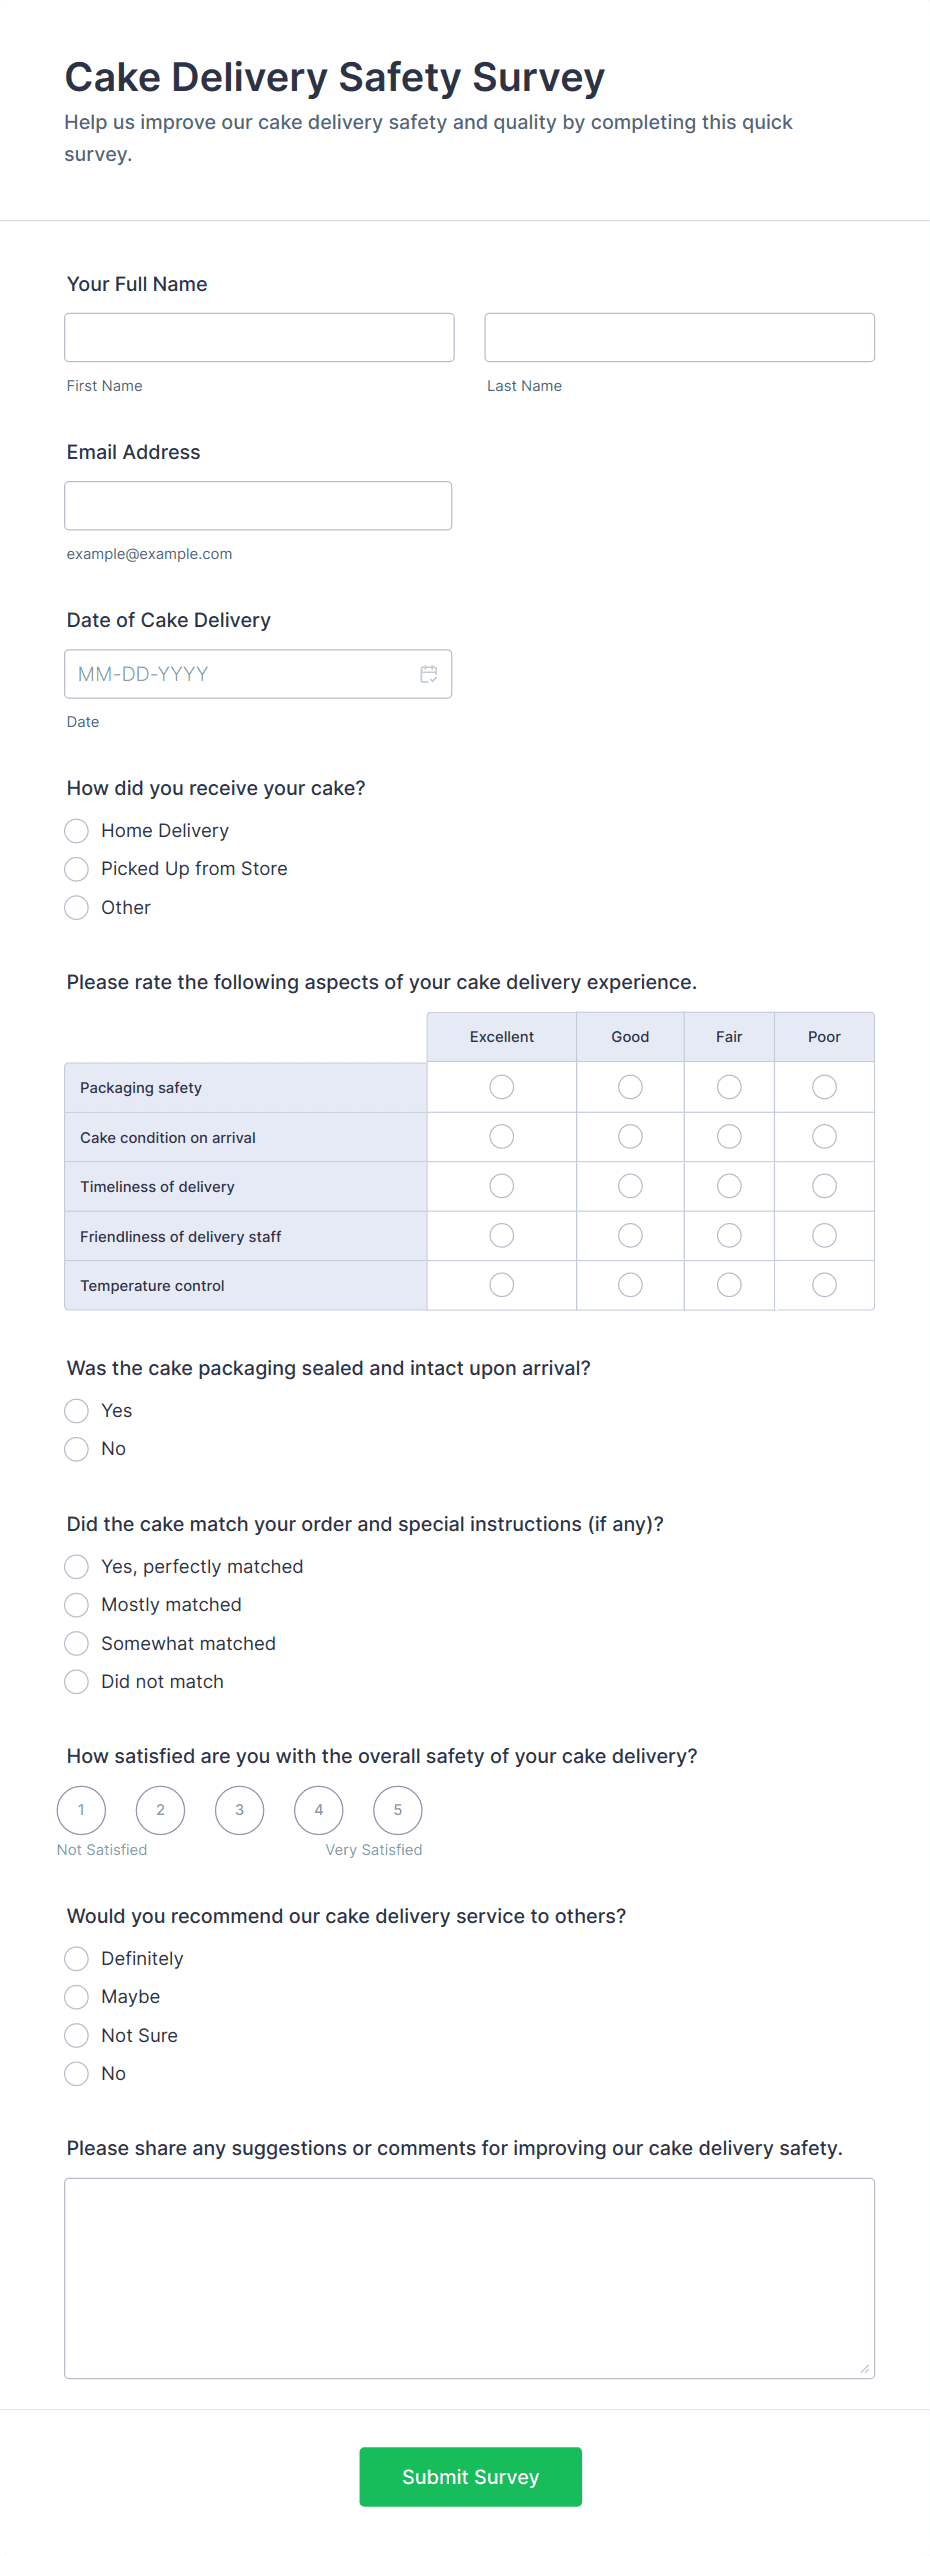Choose satisfaction rating 3
Viewport: 930px width, 2556px height.
240,1810
